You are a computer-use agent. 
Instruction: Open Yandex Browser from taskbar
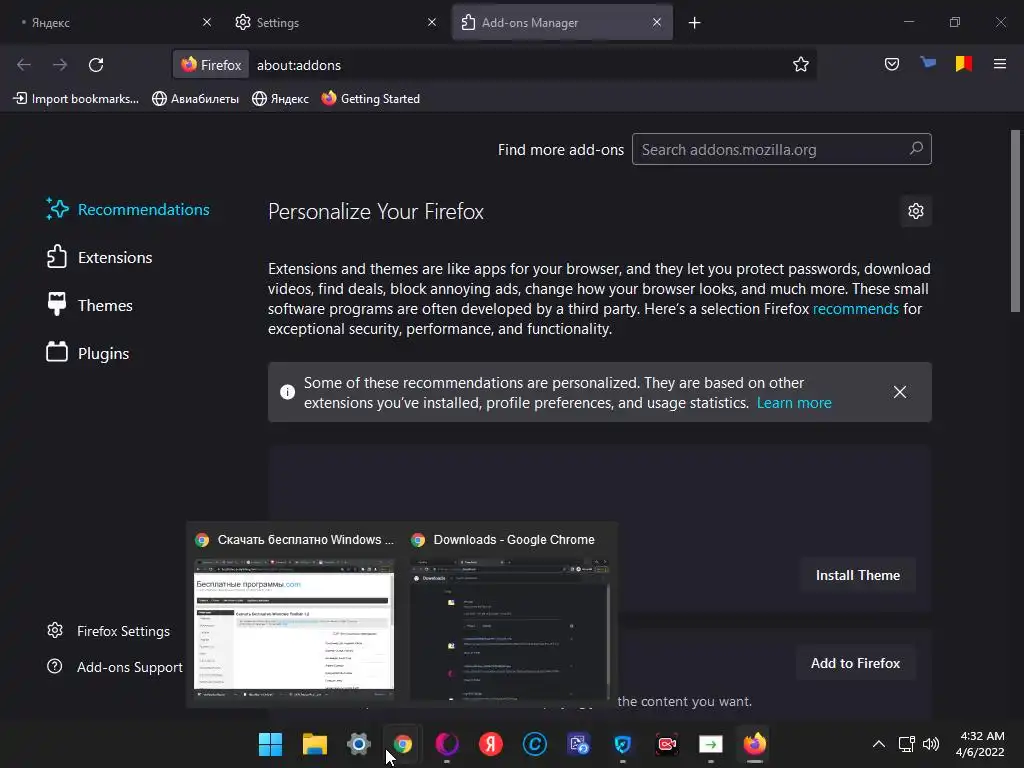tap(490, 744)
